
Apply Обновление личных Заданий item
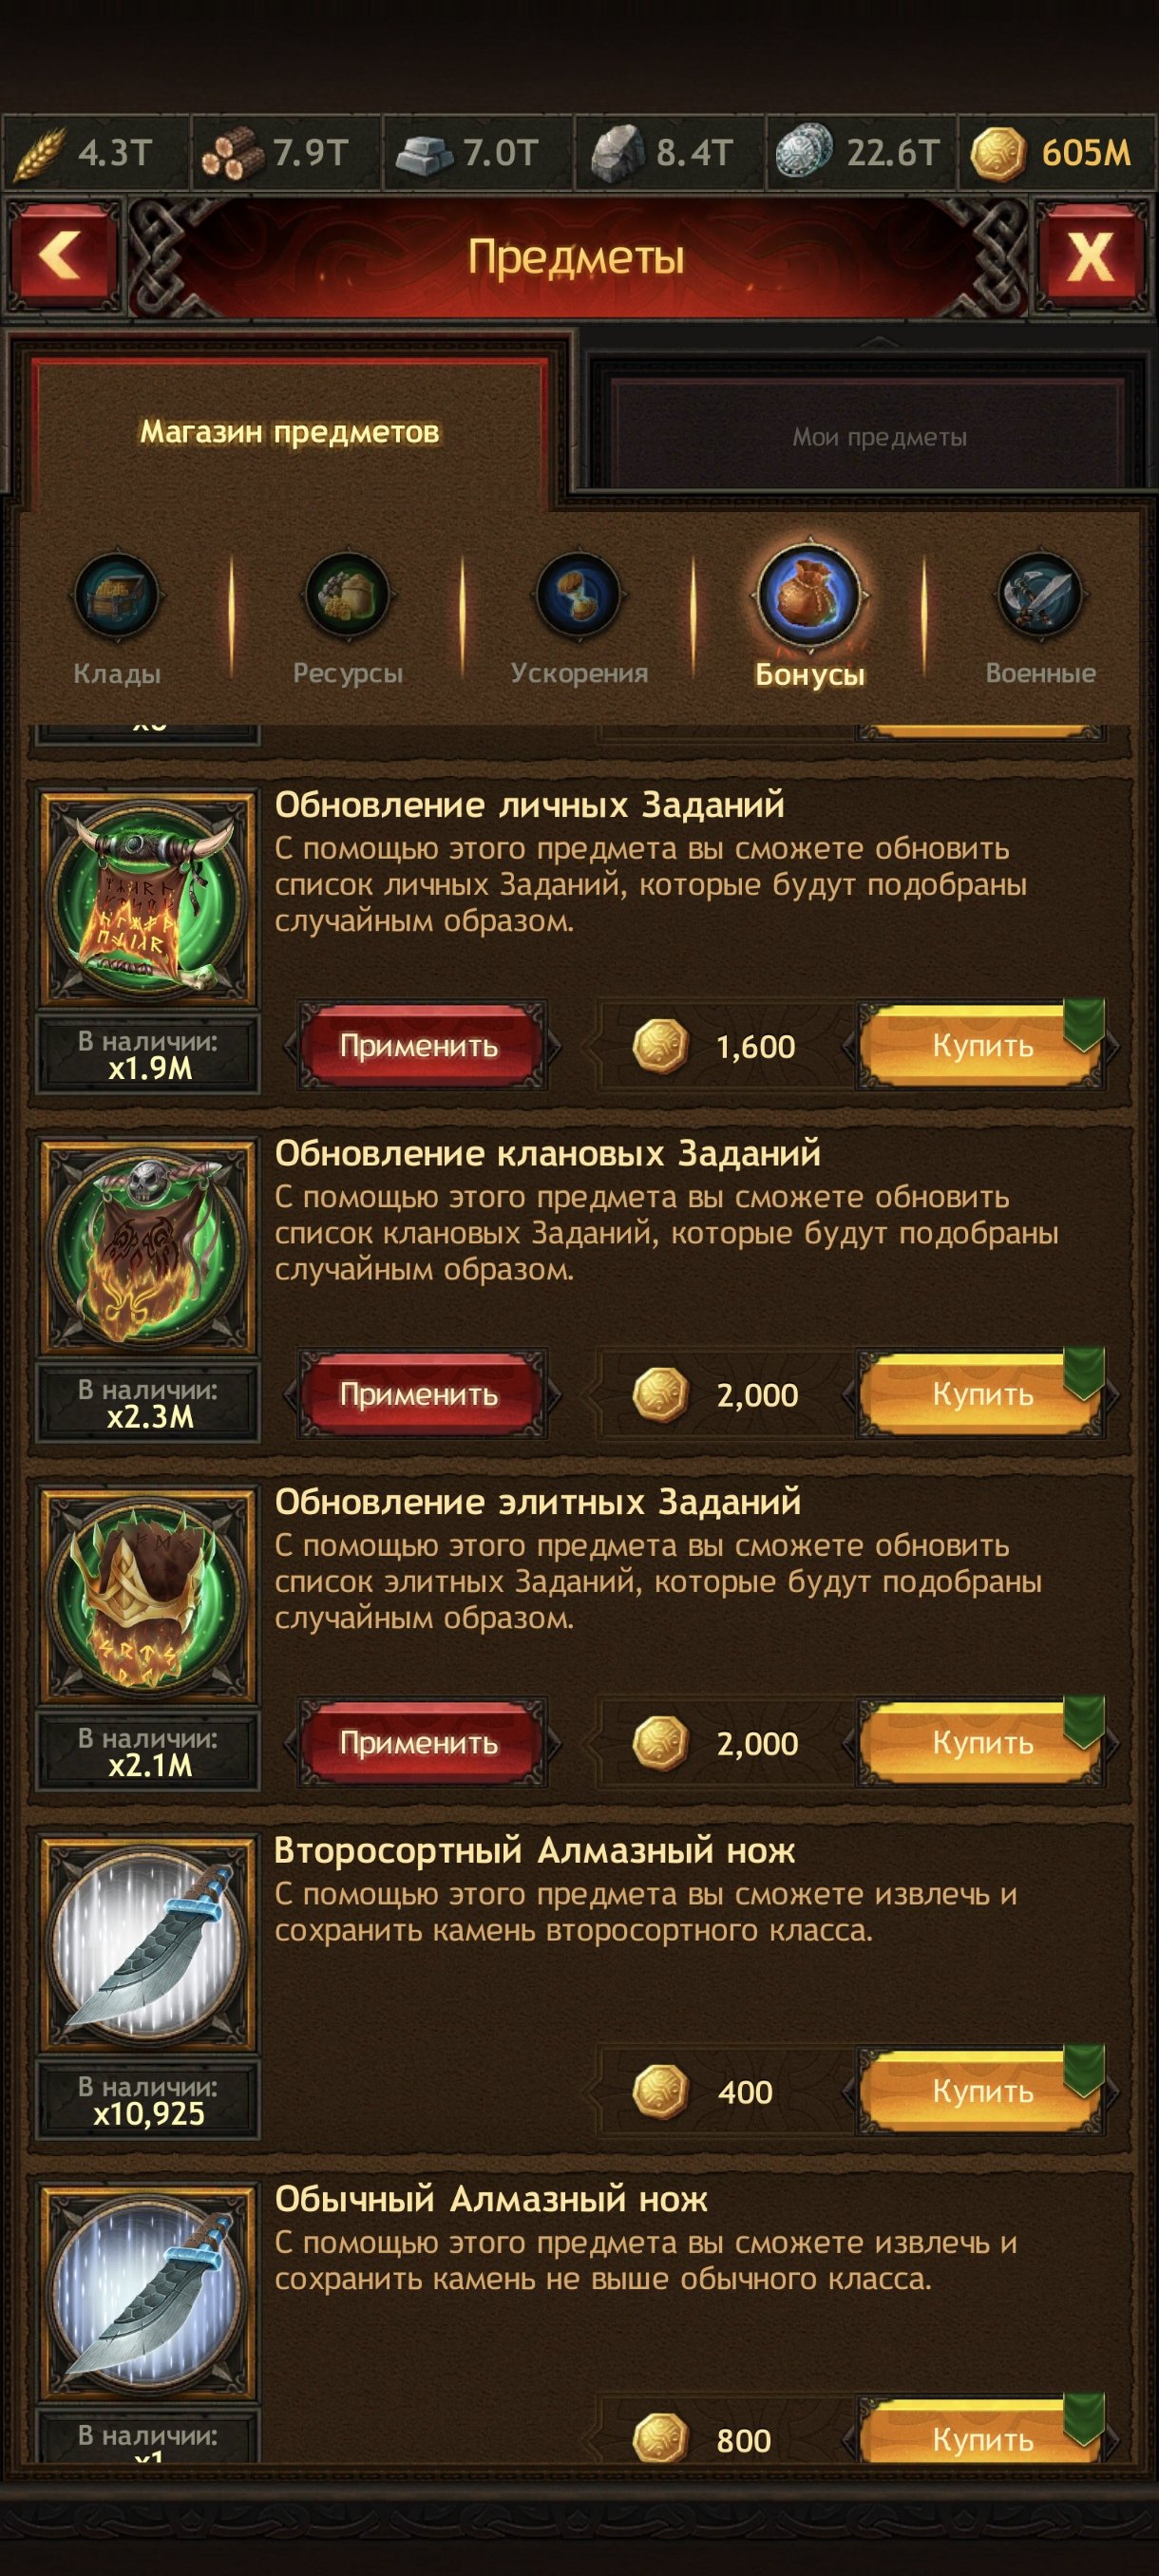point(419,1046)
